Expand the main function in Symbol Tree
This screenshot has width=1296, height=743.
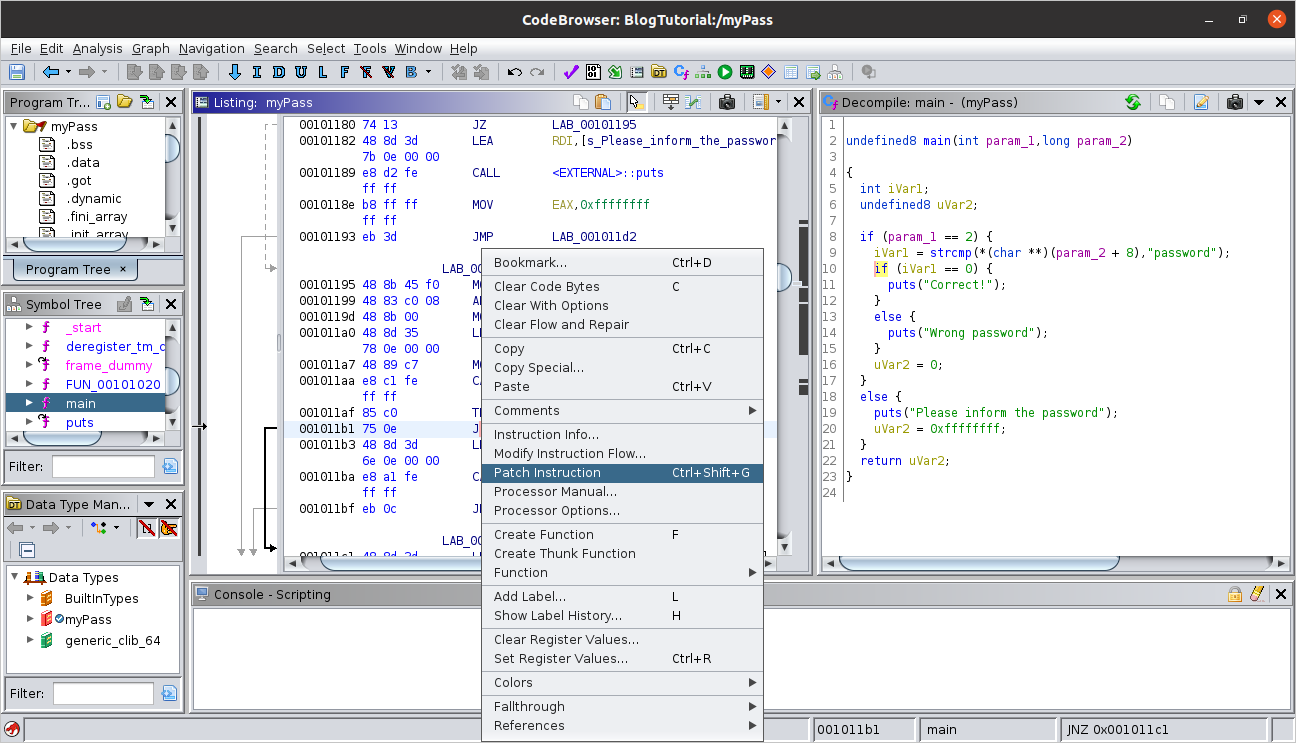coord(27,403)
